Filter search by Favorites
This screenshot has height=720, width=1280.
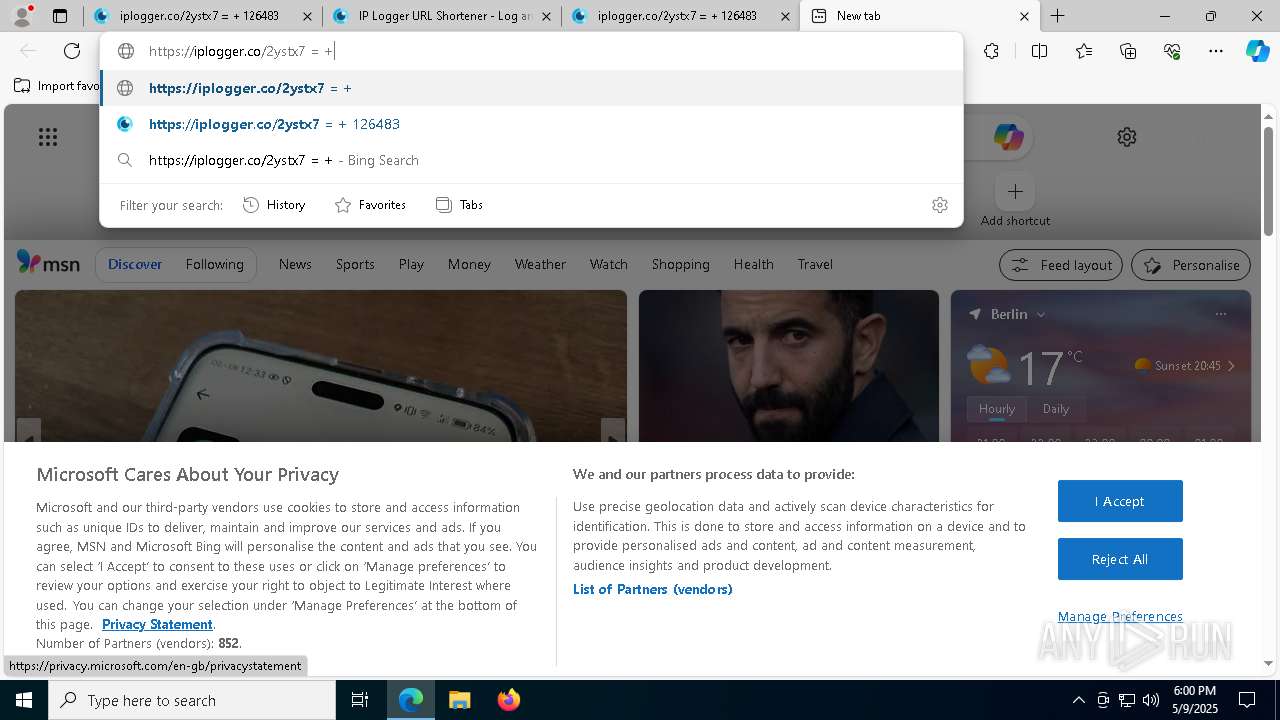[x=370, y=205]
